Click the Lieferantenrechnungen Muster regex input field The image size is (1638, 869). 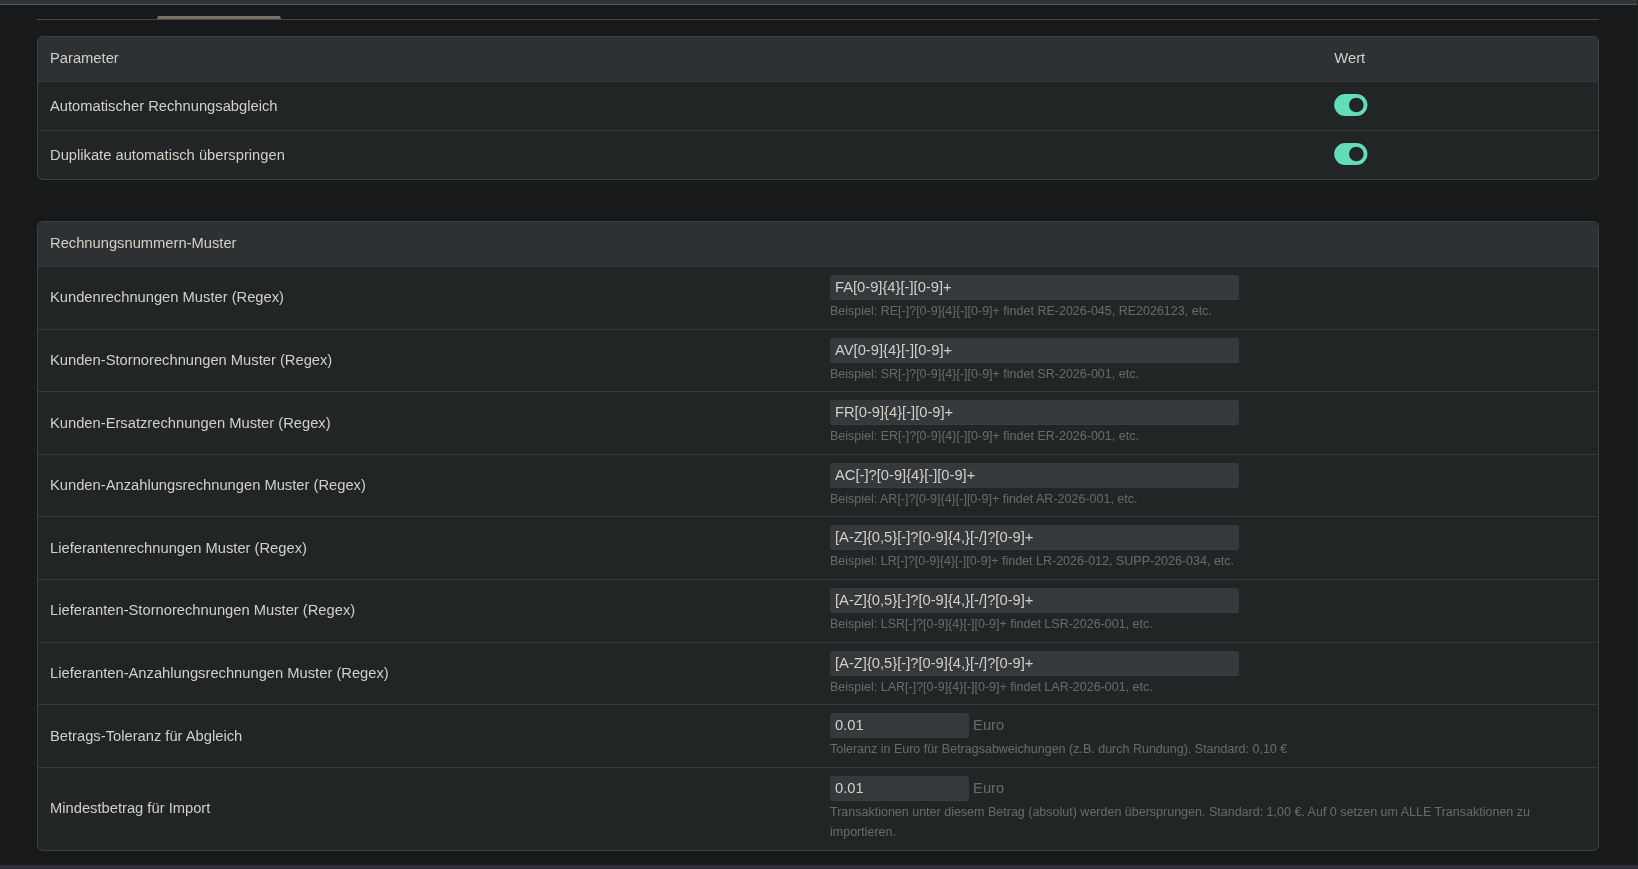coord(1033,537)
